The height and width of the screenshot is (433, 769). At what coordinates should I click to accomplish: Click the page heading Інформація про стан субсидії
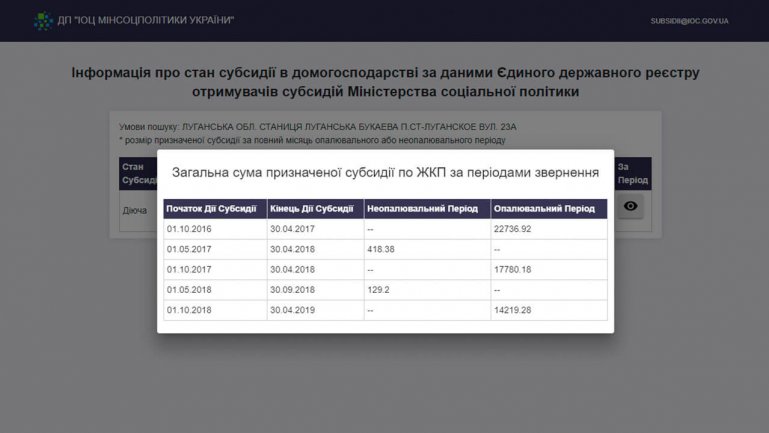click(x=385, y=82)
